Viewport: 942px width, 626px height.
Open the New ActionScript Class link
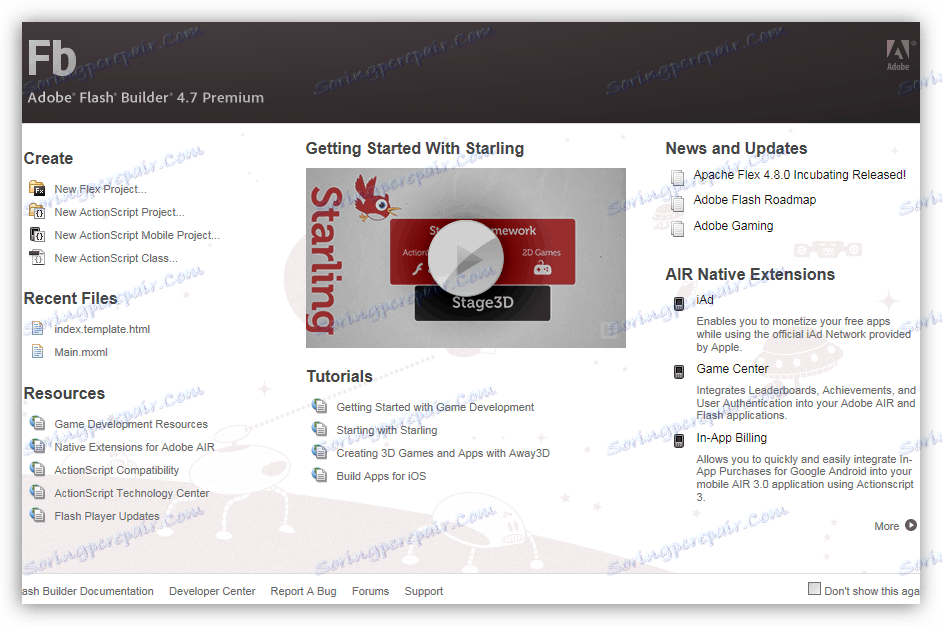pyautogui.click(x=116, y=258)
